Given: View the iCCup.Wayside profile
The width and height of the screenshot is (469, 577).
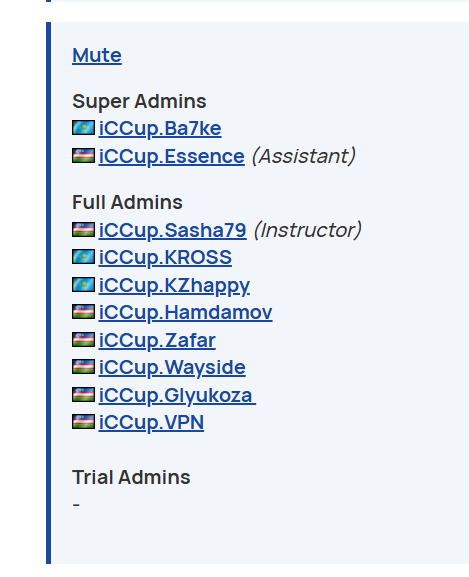Looking at the screenshot, I should tap(172, 367).
